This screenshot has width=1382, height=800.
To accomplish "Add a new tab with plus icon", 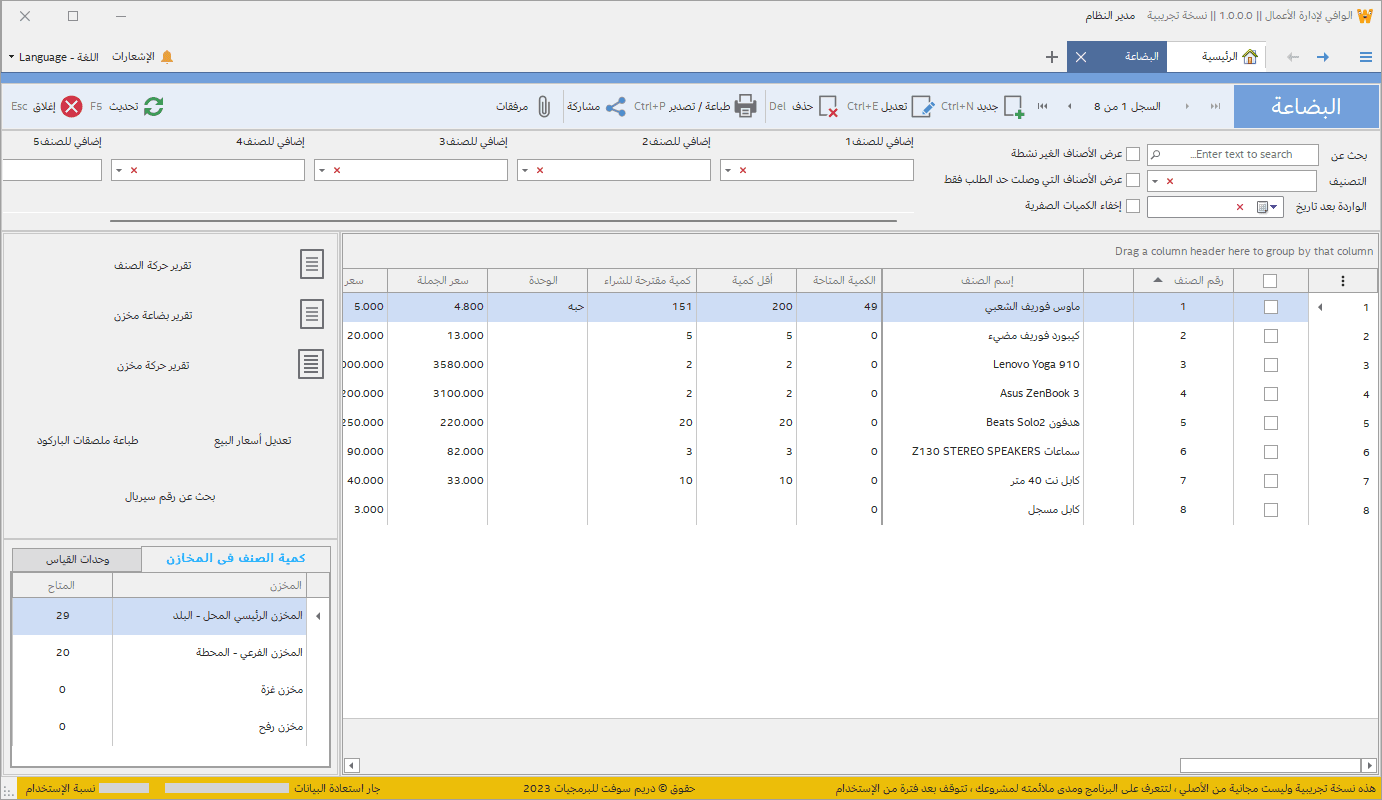I will click(x=1051, y=57).
